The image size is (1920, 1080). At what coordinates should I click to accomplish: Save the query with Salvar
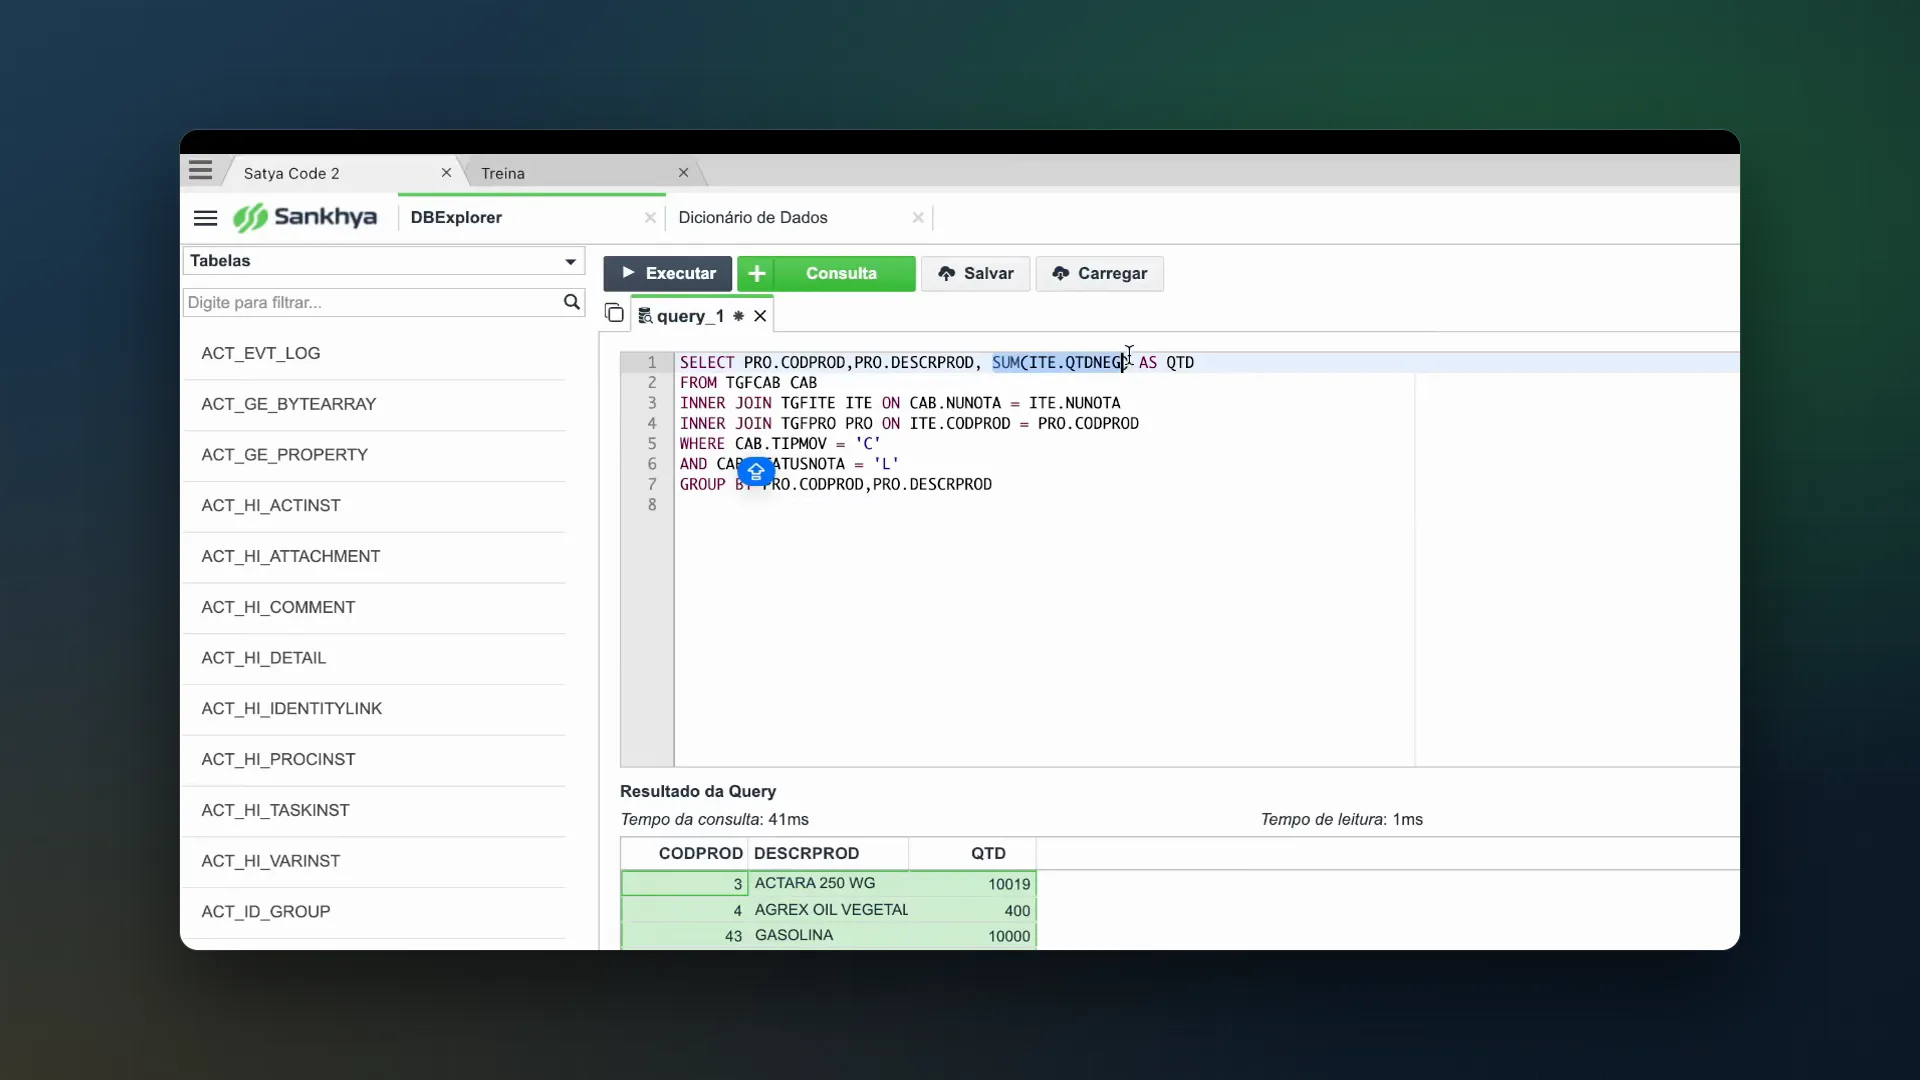pos(975,274)
